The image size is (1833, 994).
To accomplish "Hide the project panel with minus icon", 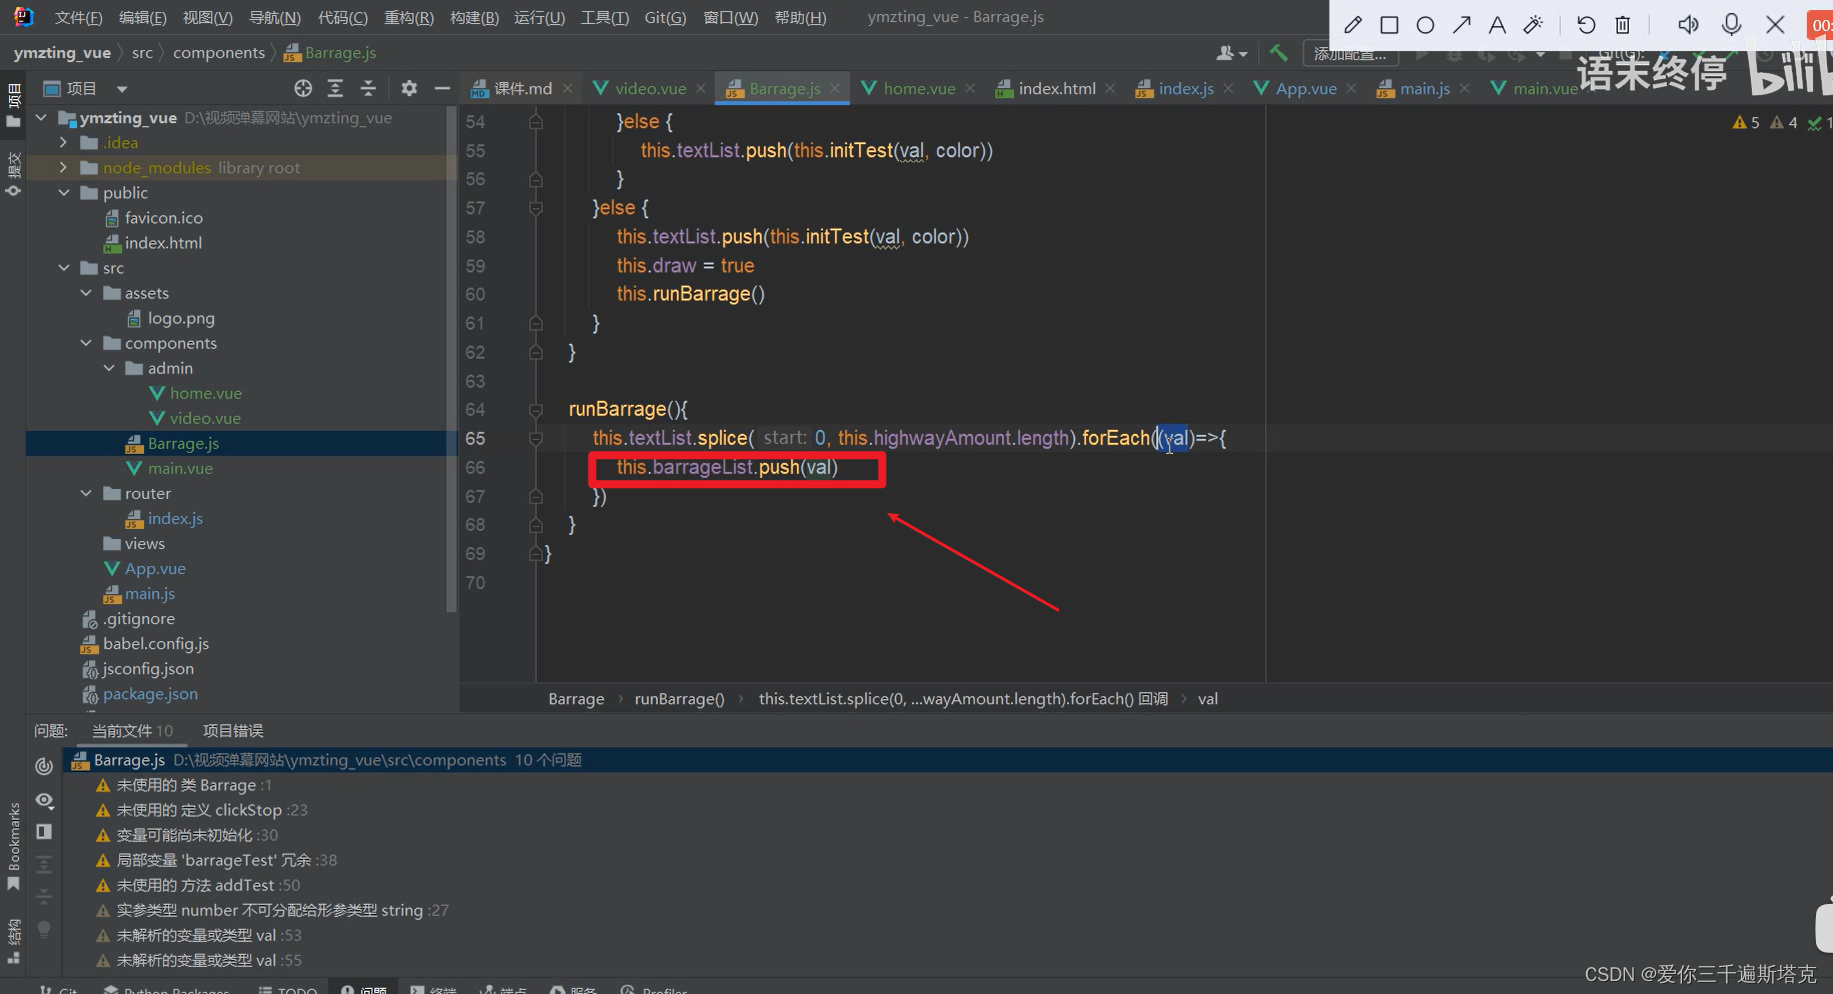I will click(442, 88).
